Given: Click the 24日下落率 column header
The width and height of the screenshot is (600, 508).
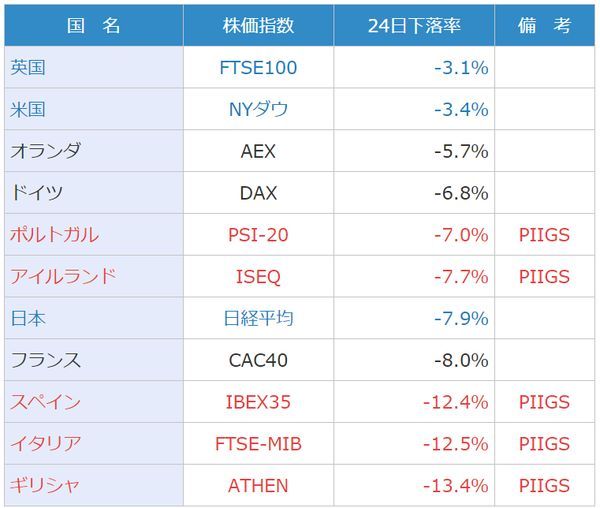Looking at the screenshot, I should pos(414,26).
